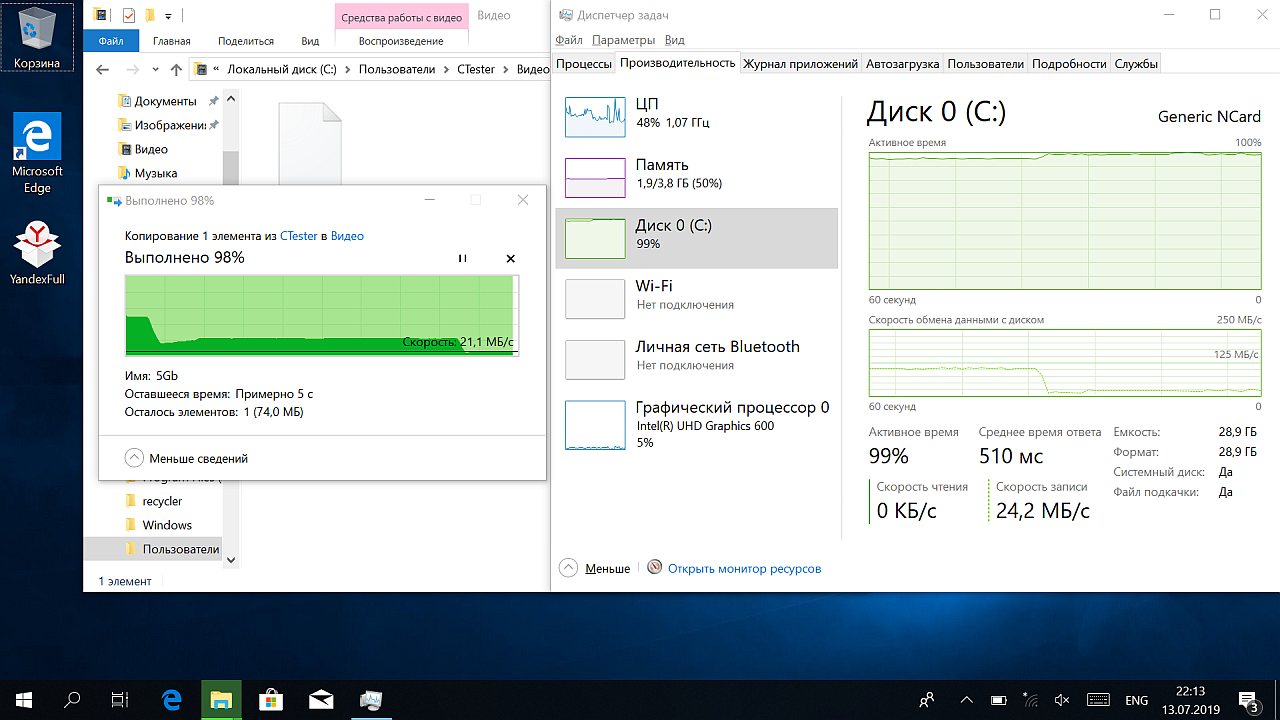Collapse Task Manager using Меньше button
This screenshot has width=1280, height=720.
pyautogui.click(x=596, y=568)
